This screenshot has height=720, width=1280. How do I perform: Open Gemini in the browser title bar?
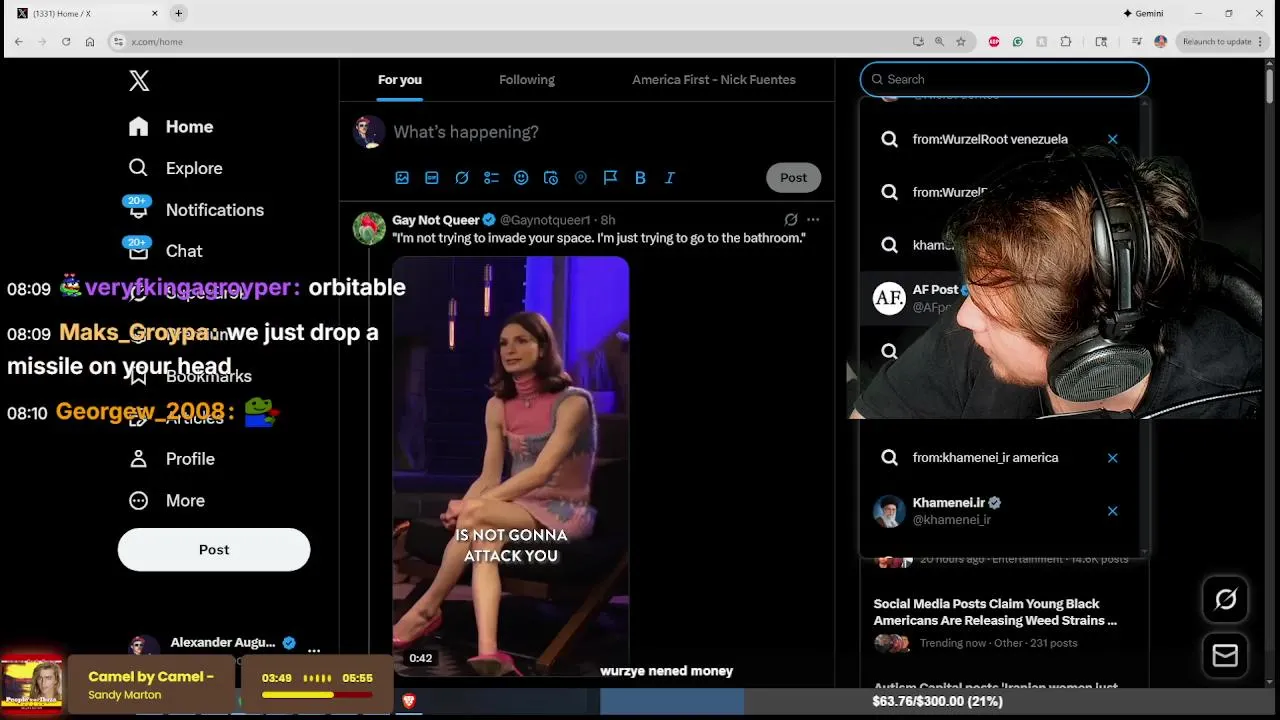(1143, 14)
